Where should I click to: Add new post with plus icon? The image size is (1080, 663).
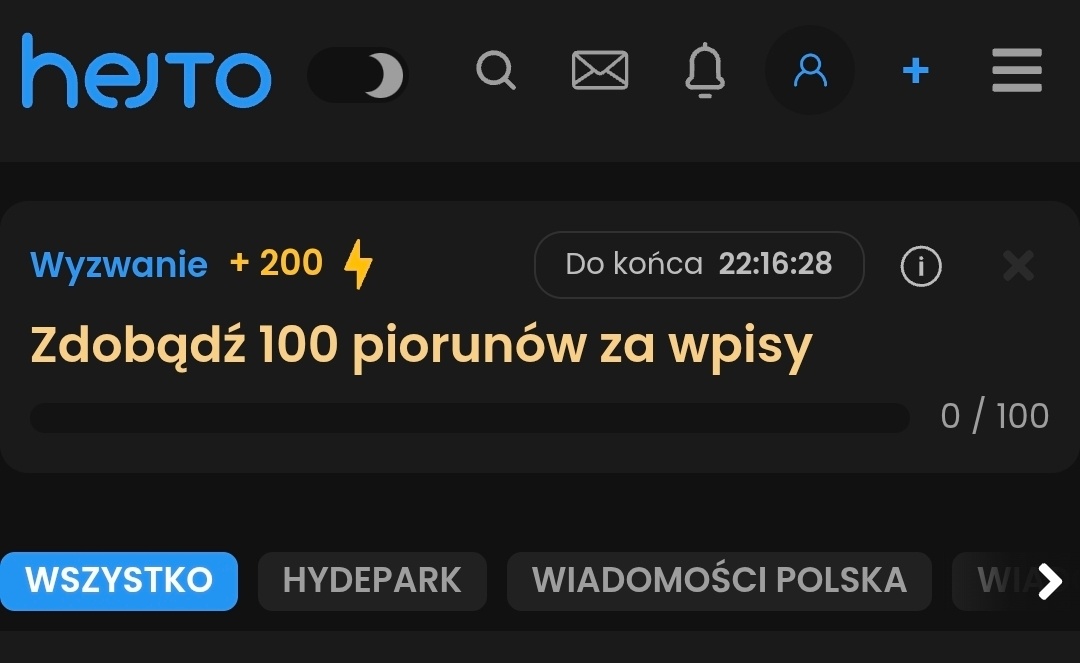coord(915,70)
